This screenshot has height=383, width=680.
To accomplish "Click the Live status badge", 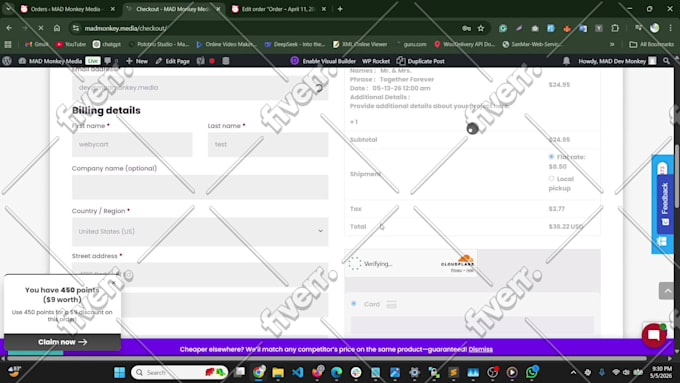I will (92, 61).
